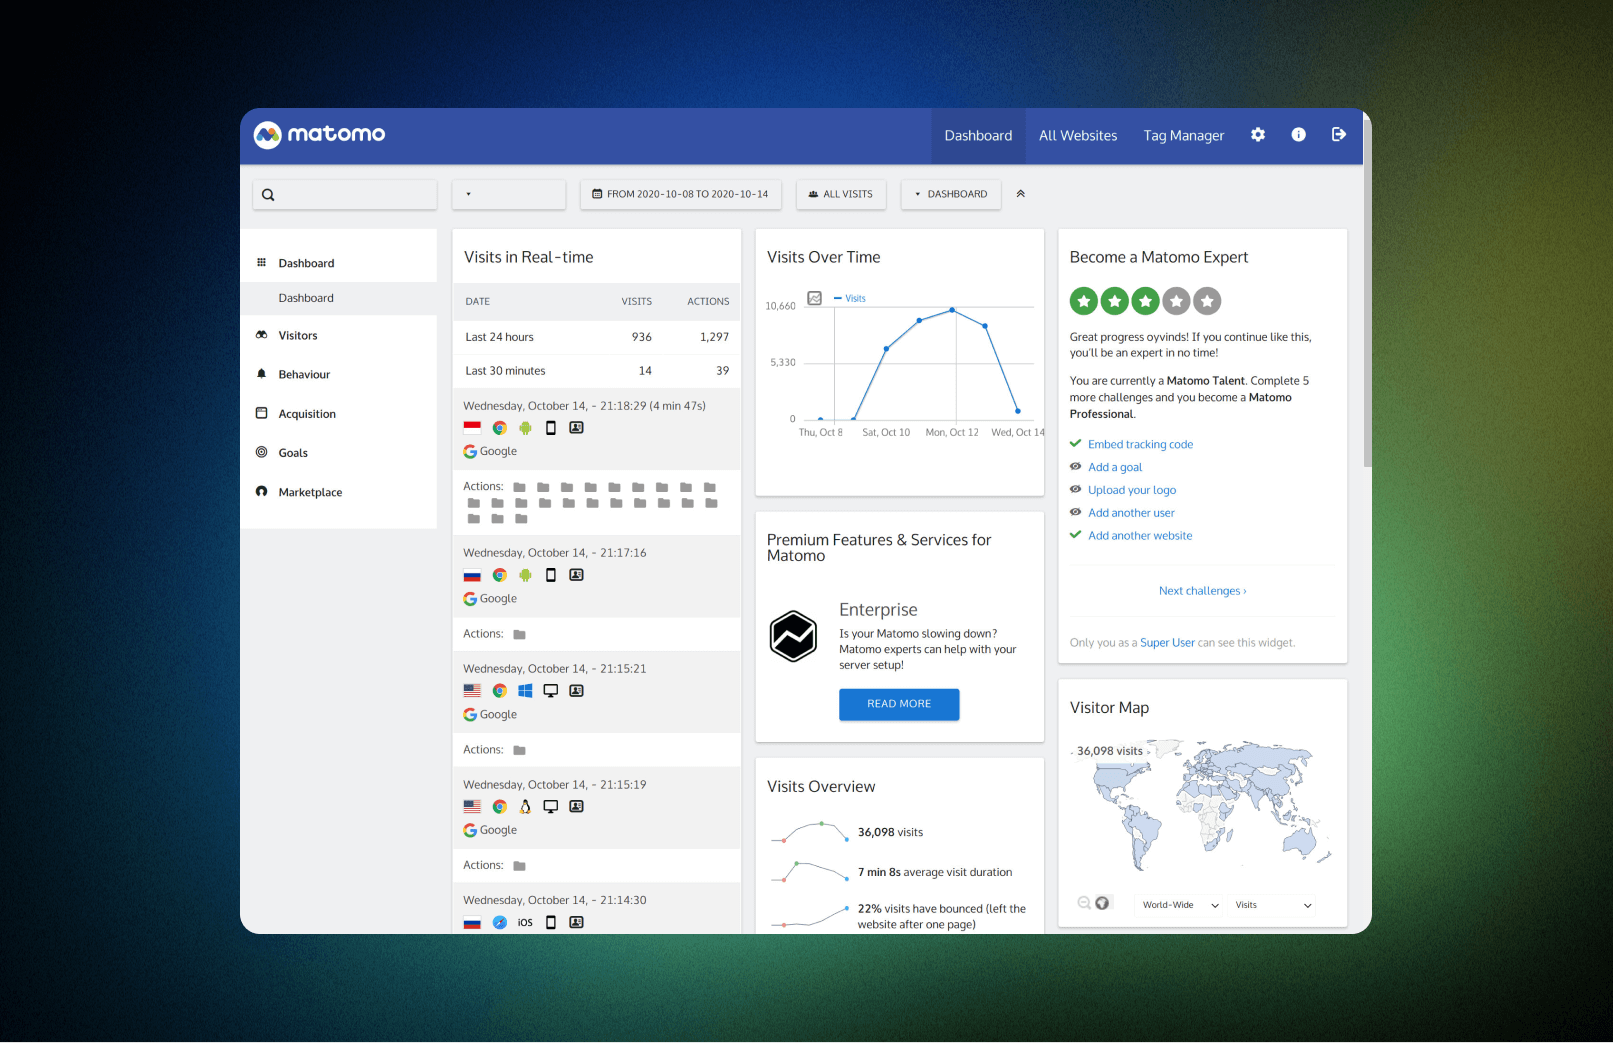Click Windows icon in 21:15:21 visit

click(525, 691)
